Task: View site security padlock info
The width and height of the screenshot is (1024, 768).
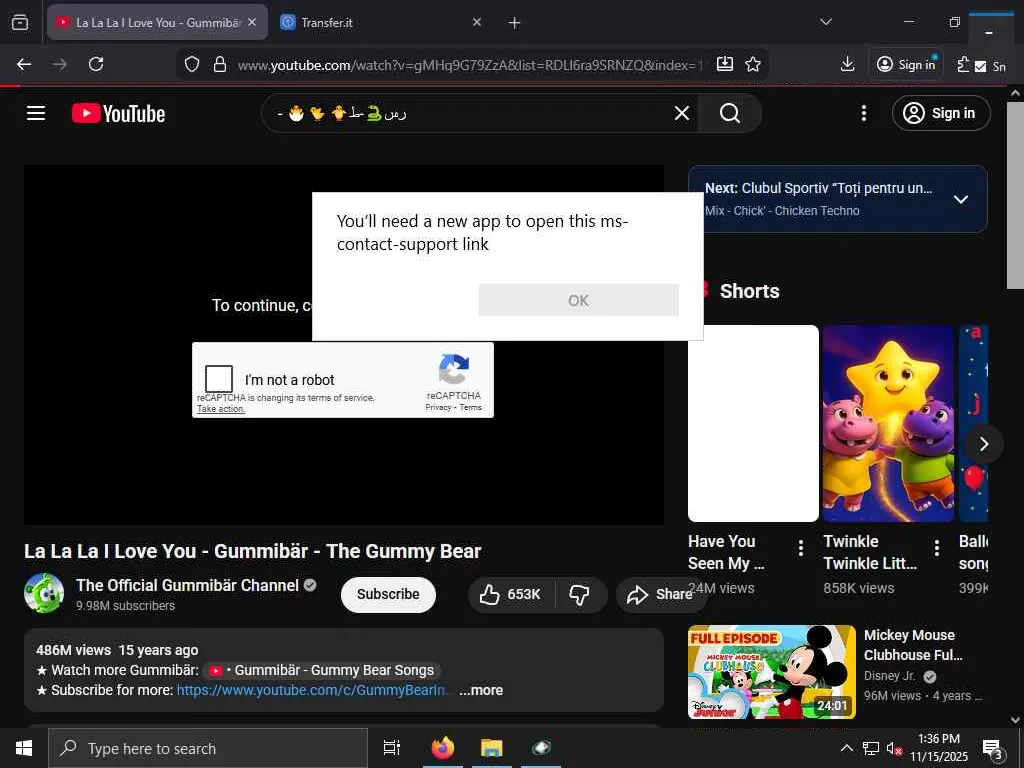Action: click(220, 64)
